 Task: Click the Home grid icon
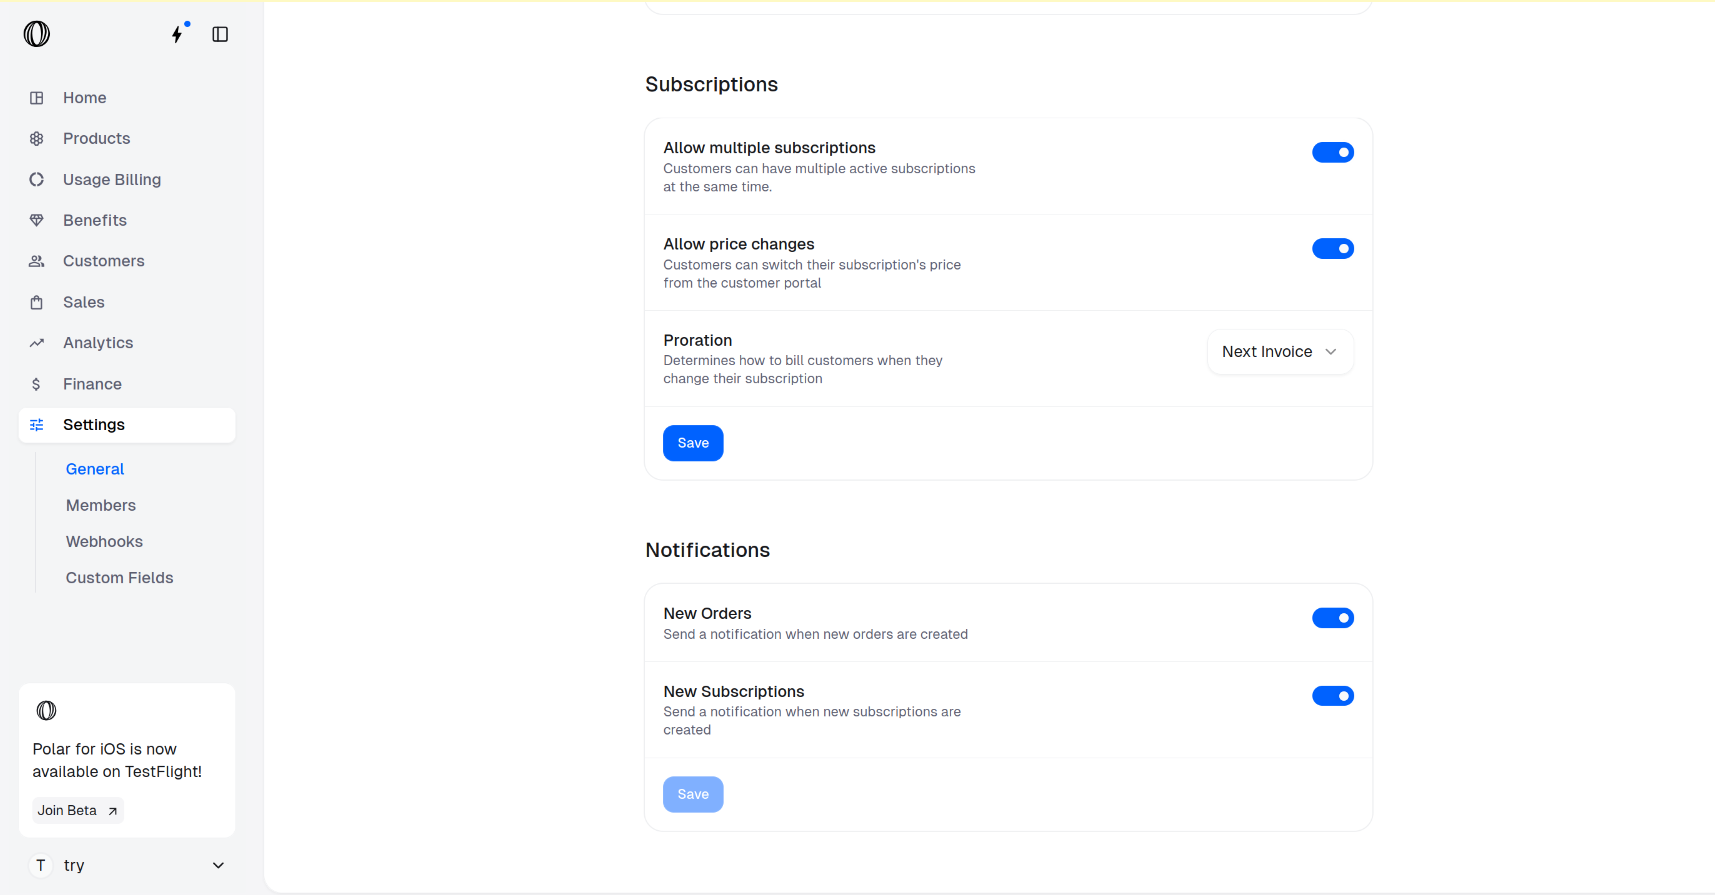(37, 98)
